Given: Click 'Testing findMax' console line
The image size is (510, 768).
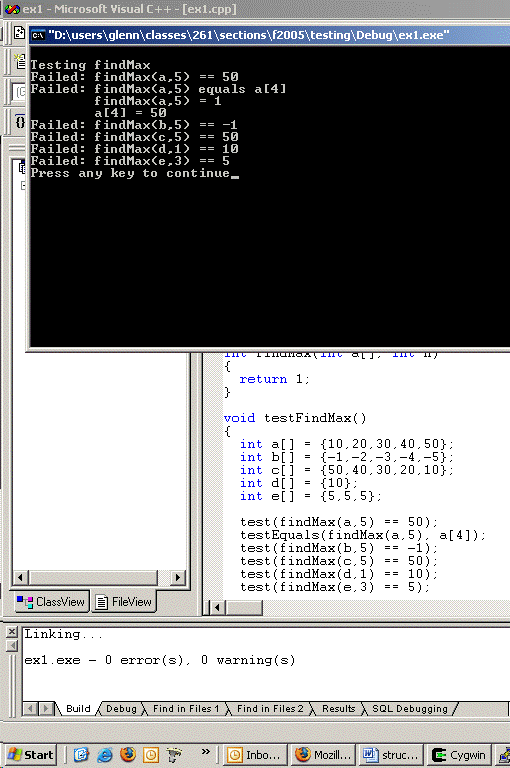Looking at the screenshot, I should tap(90, 65).
